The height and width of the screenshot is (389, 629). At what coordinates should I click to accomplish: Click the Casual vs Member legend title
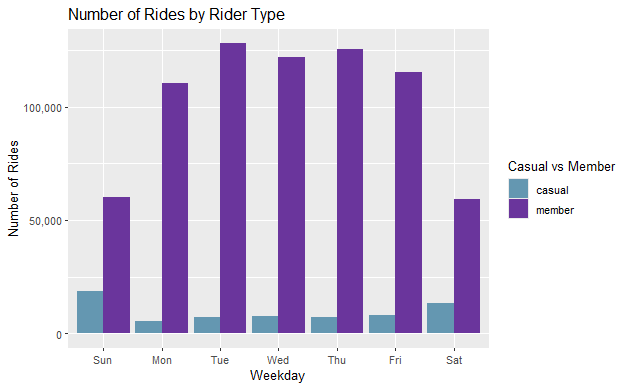click(561, 166)
